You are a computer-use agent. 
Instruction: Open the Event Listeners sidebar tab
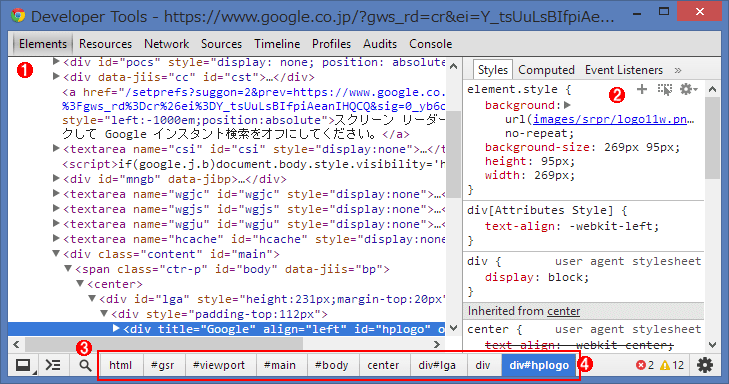point(624,70)
